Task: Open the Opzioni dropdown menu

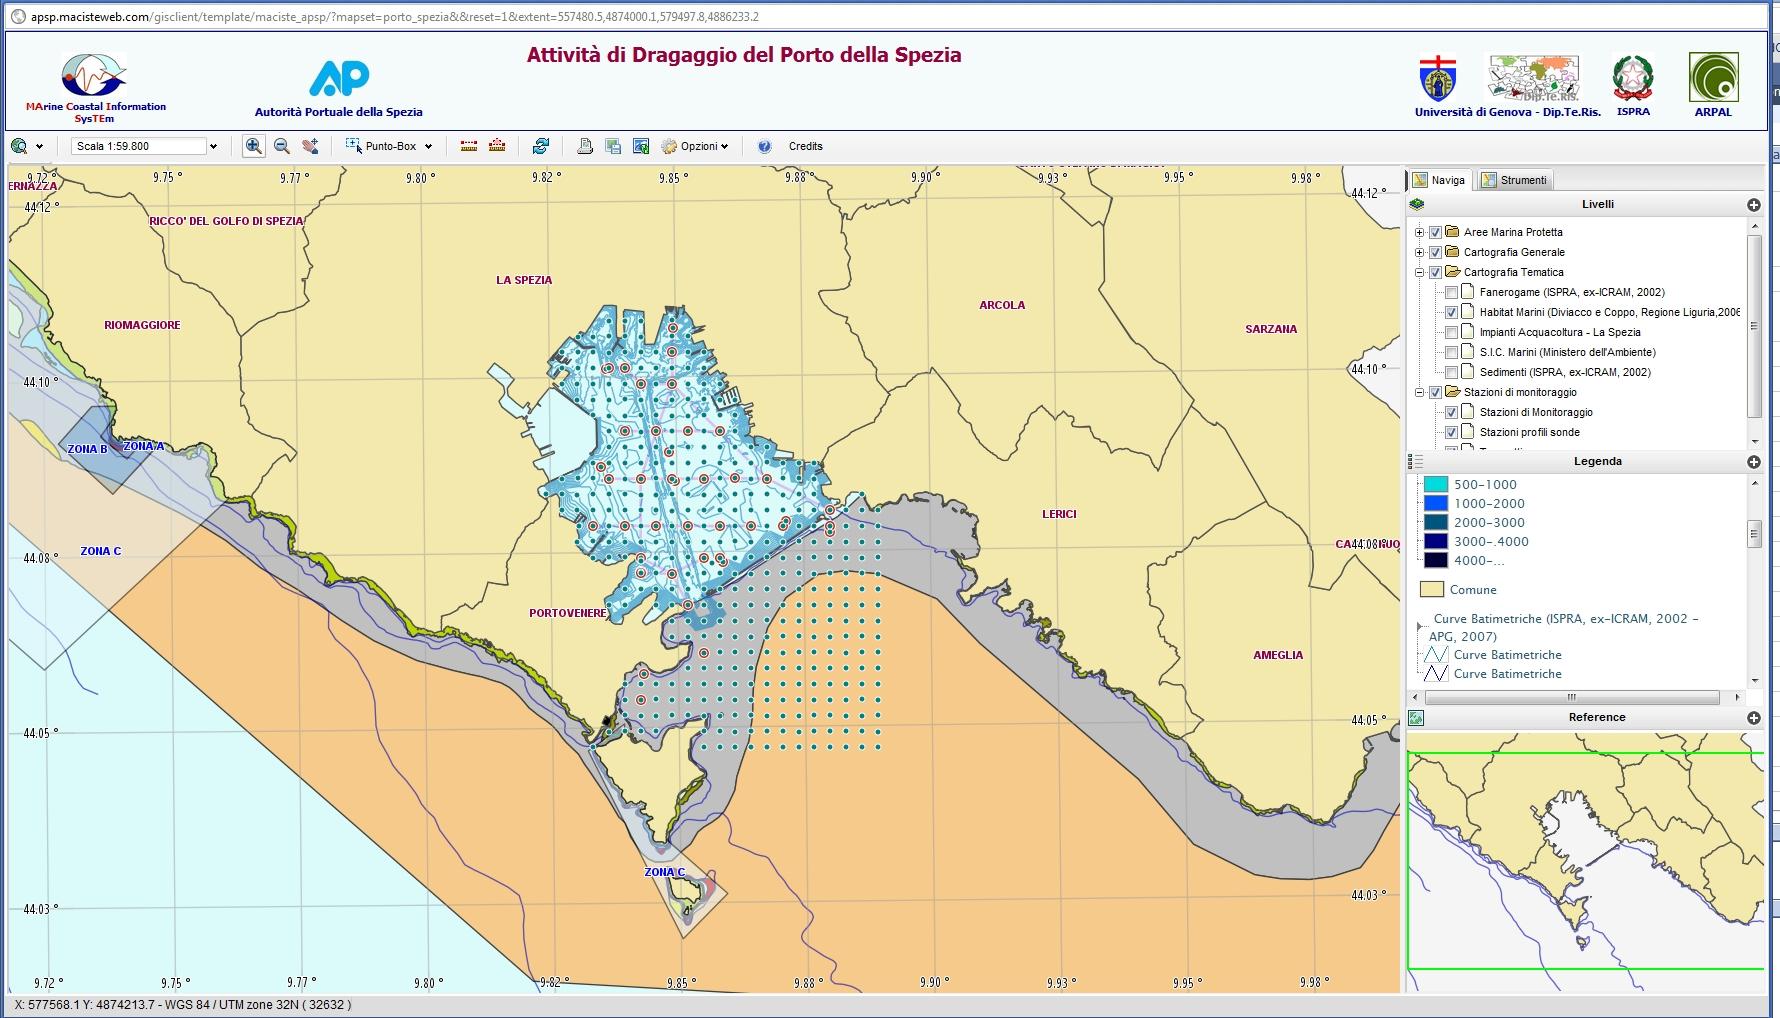Action: coord(696,146)
